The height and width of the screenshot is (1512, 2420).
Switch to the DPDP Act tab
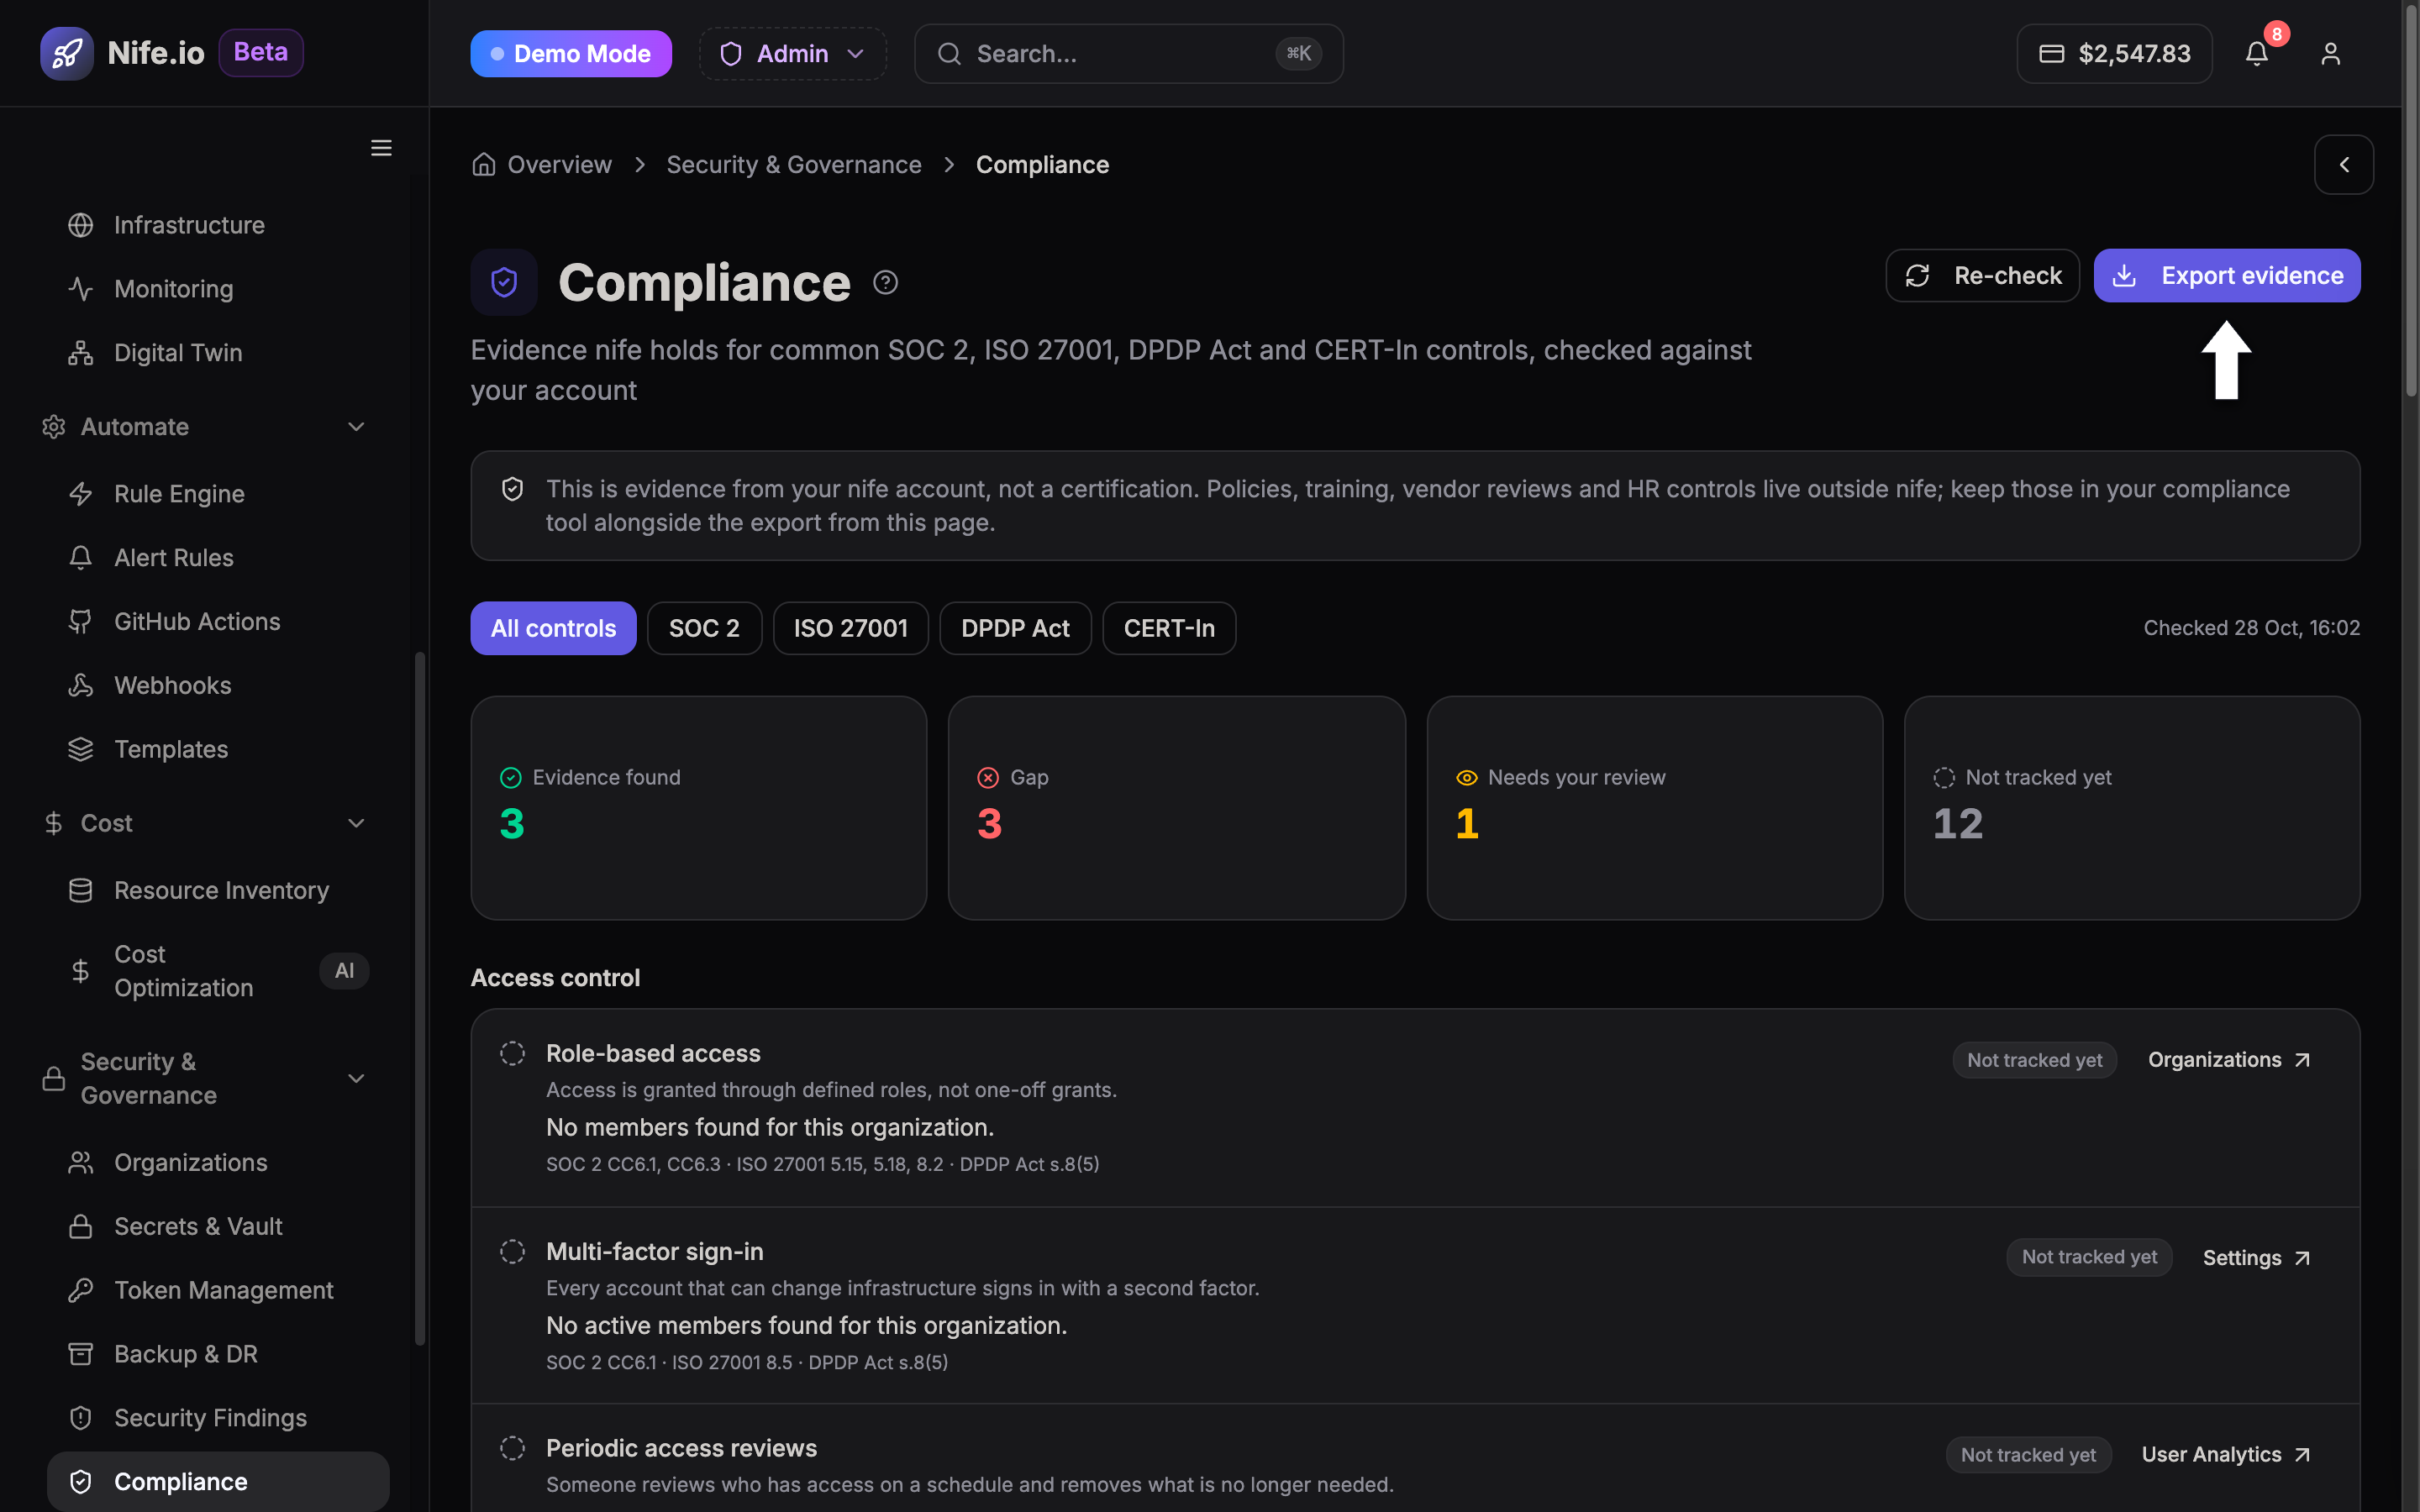[1015, 628]
